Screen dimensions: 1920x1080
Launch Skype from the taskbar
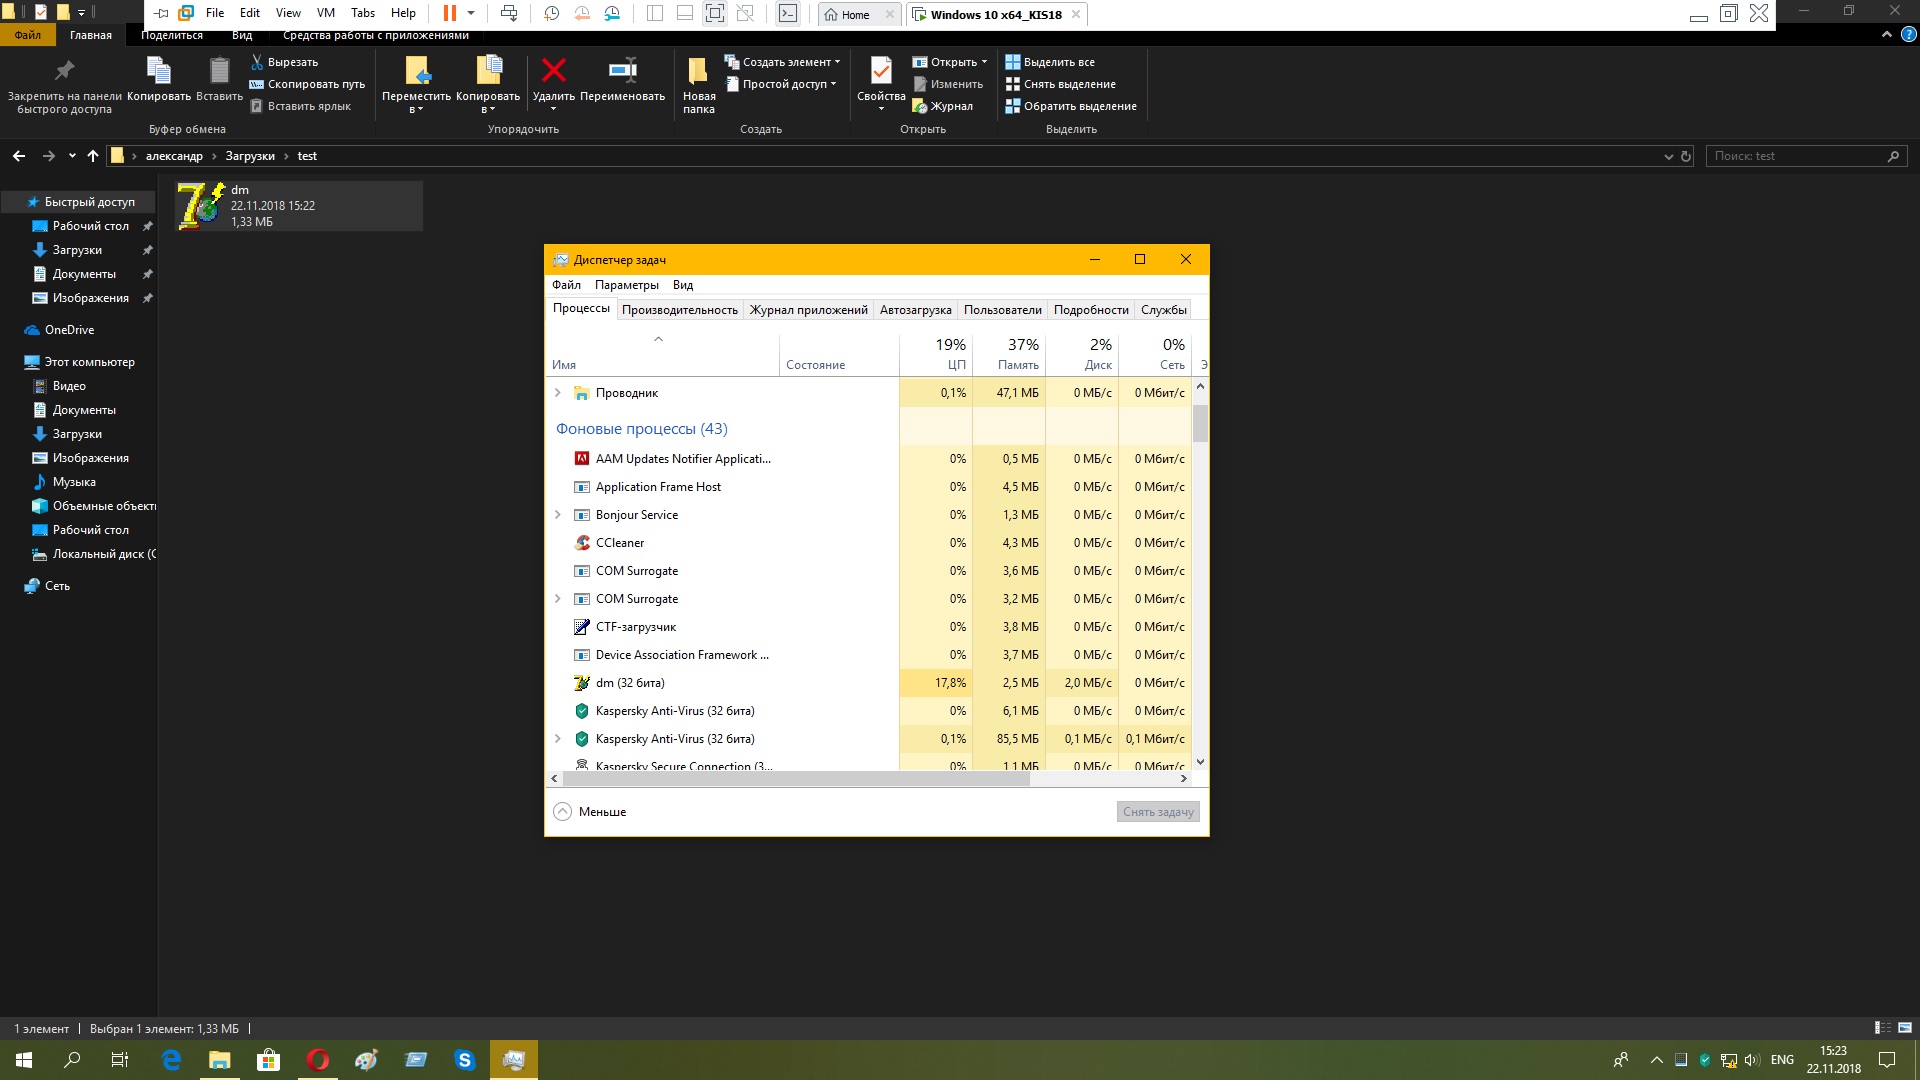[464, 1060]
